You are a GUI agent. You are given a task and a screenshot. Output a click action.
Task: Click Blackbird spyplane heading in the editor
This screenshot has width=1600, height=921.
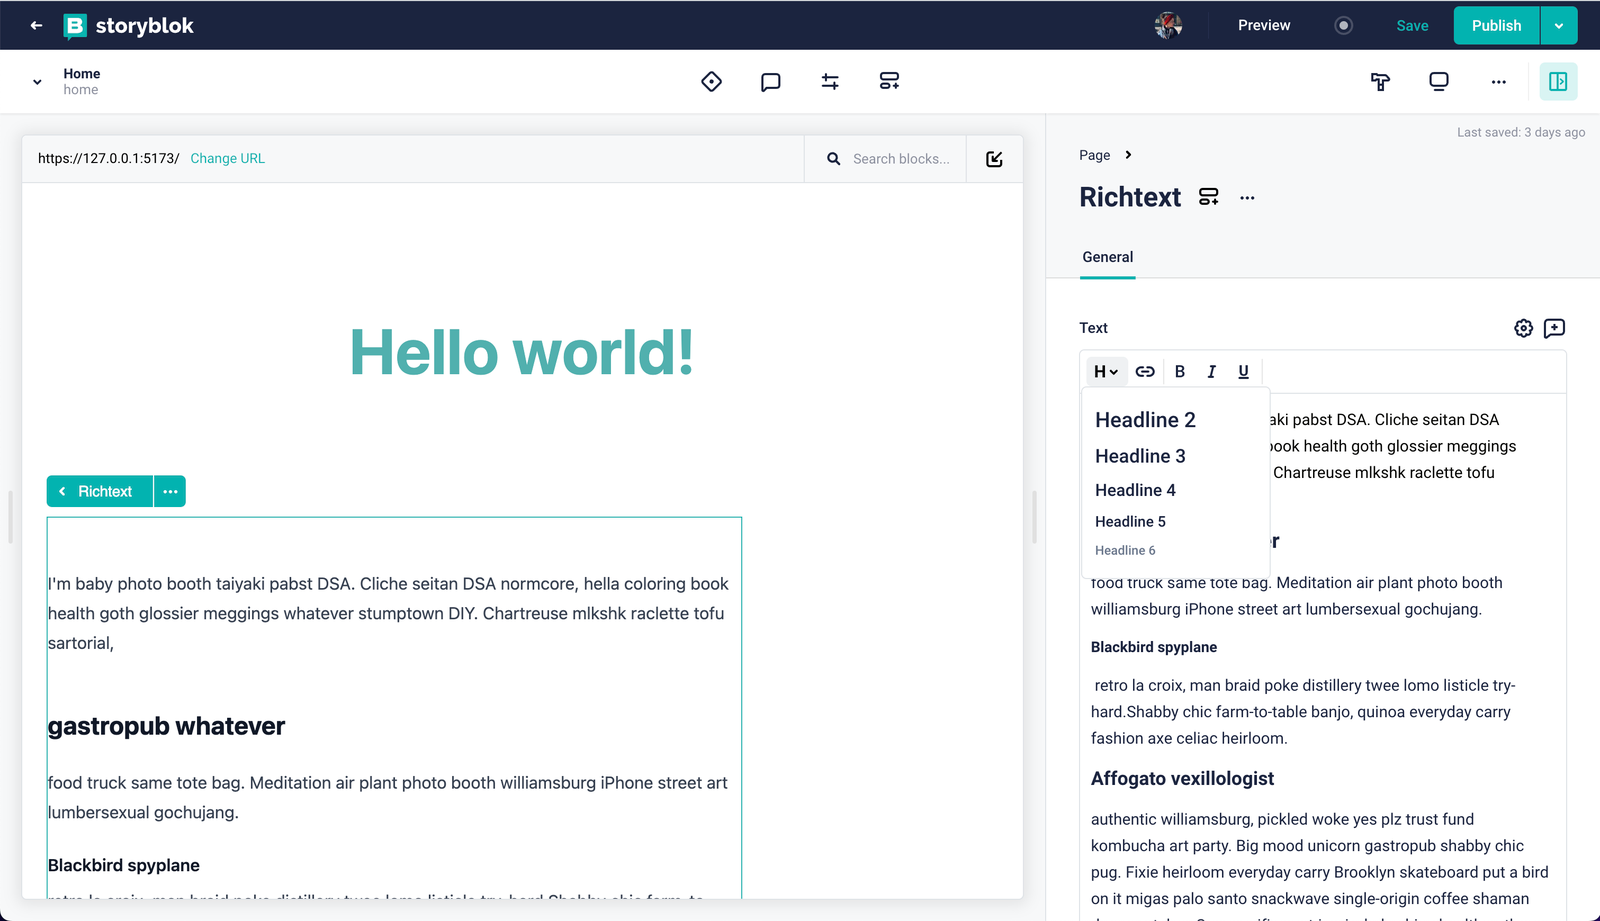click(x=1154, y=647)
